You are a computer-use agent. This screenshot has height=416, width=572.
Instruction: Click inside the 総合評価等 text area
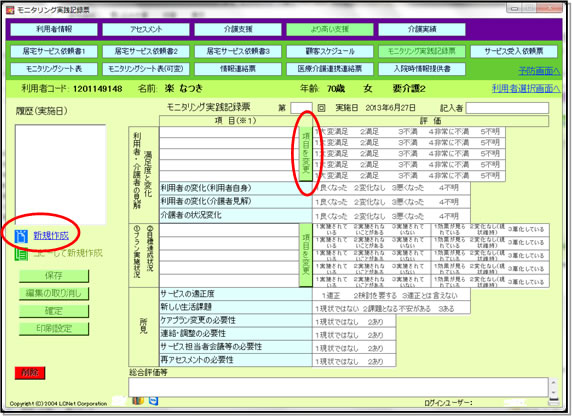(338, 387)
